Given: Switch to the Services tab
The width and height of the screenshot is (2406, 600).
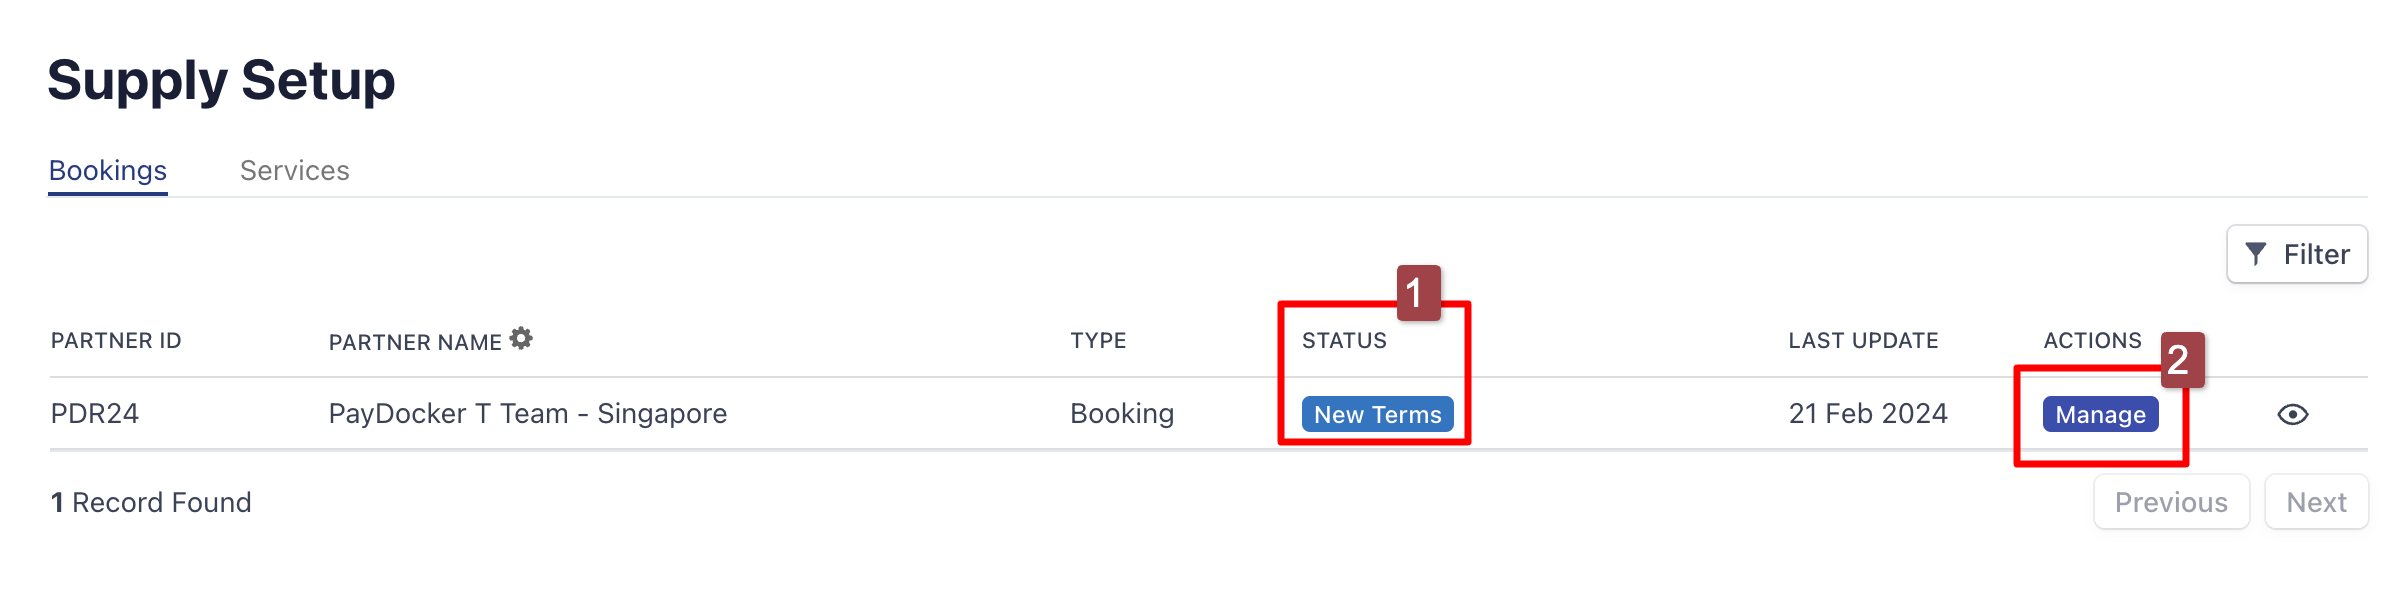Looking at the screenshot, I should pyautogui.click(x=295, y=171).
